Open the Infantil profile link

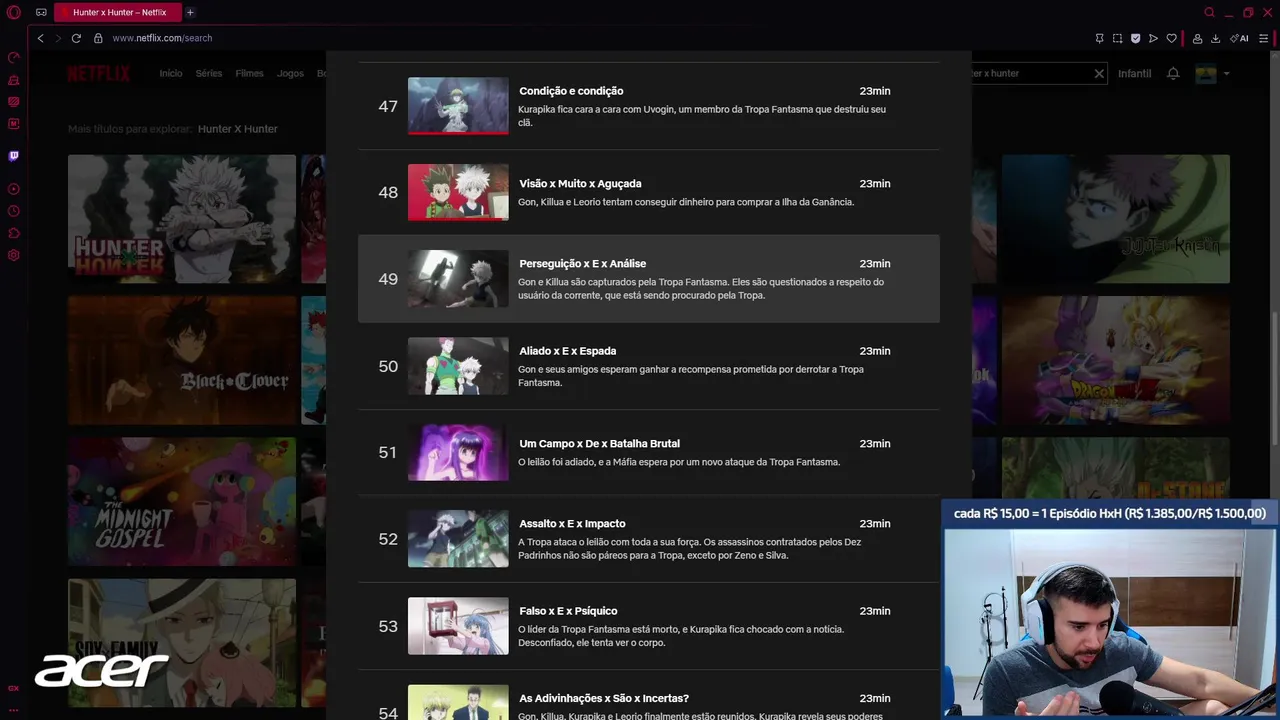pyautogui.click(x=1134, y=73)
